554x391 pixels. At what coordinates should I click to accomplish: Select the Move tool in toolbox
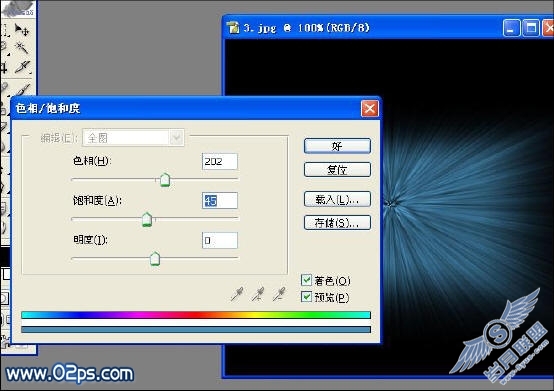pyautogui.click(x=22, y=30)
